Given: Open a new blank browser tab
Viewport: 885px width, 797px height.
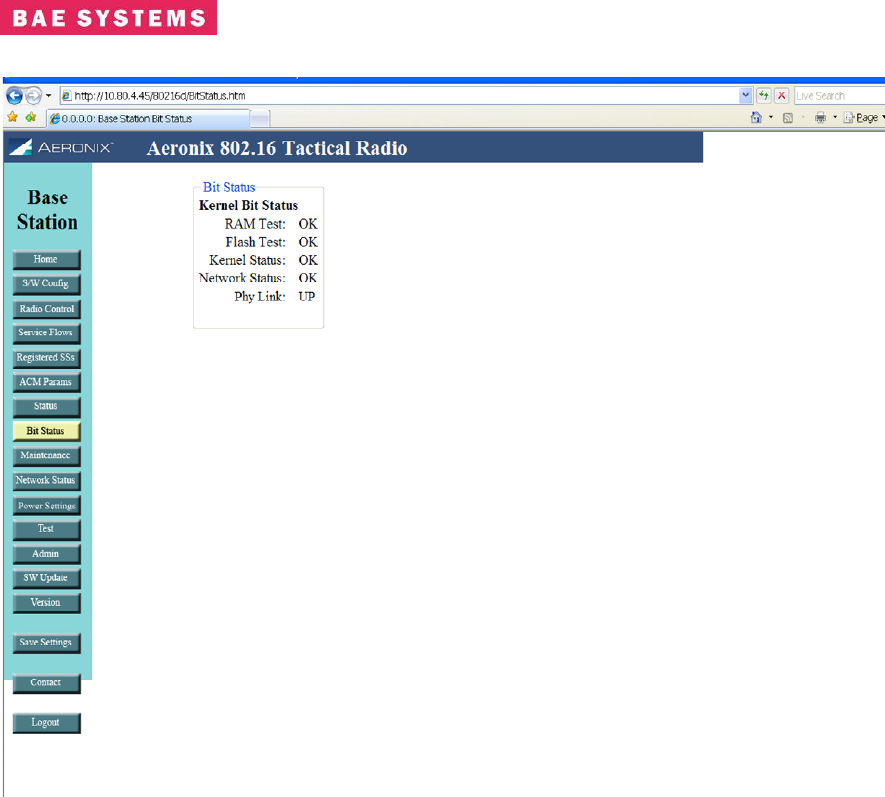Looking at the screenshot, I should coord(260,119).
